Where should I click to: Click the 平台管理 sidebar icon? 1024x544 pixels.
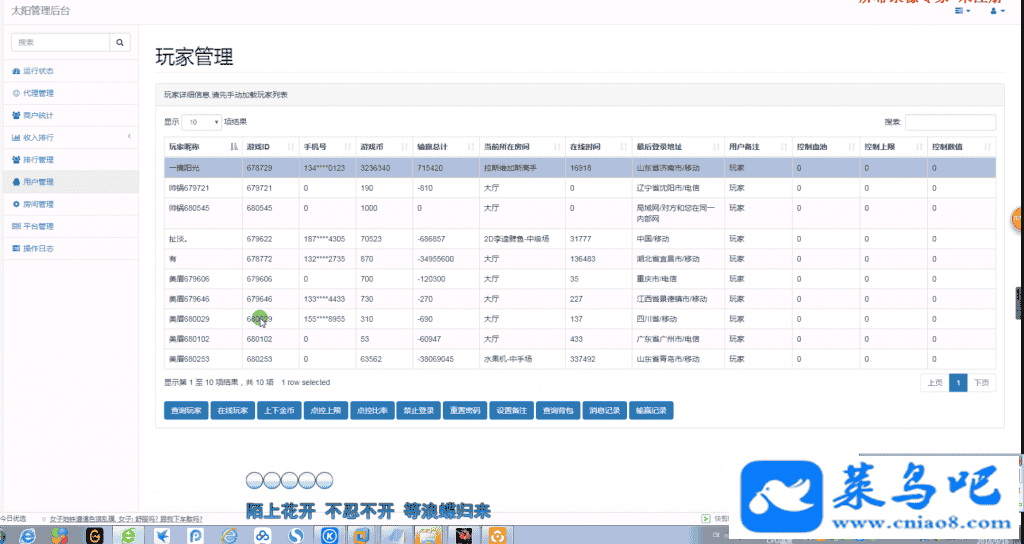coord(15,226)
